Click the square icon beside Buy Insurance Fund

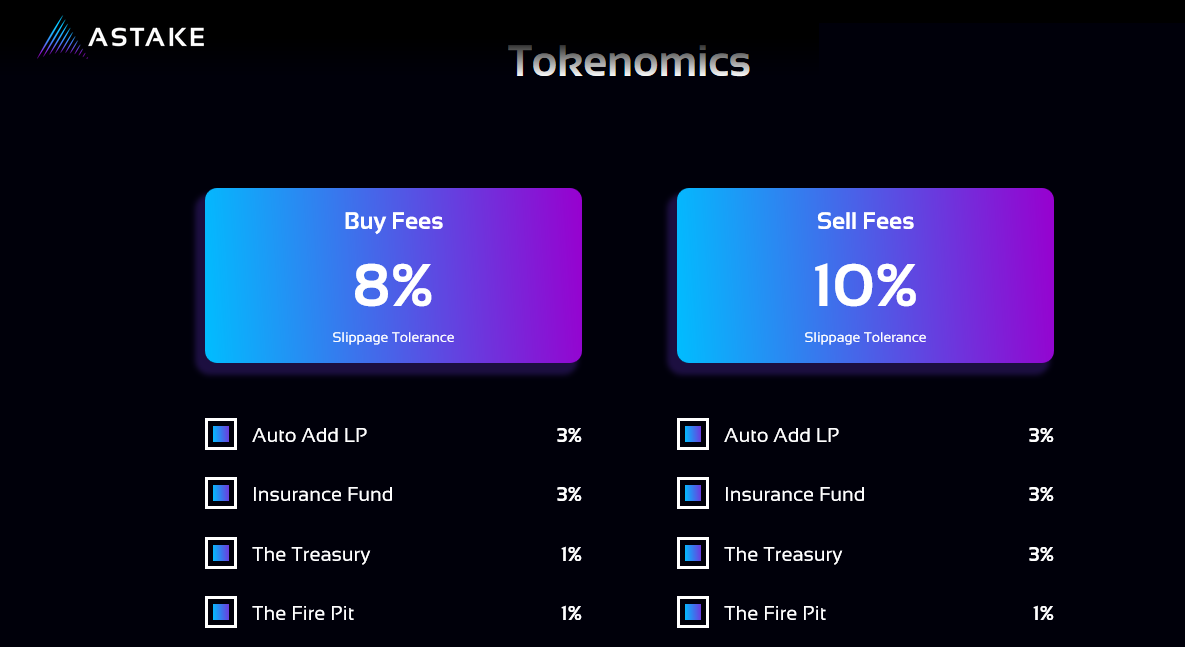[x=221, y=493]
